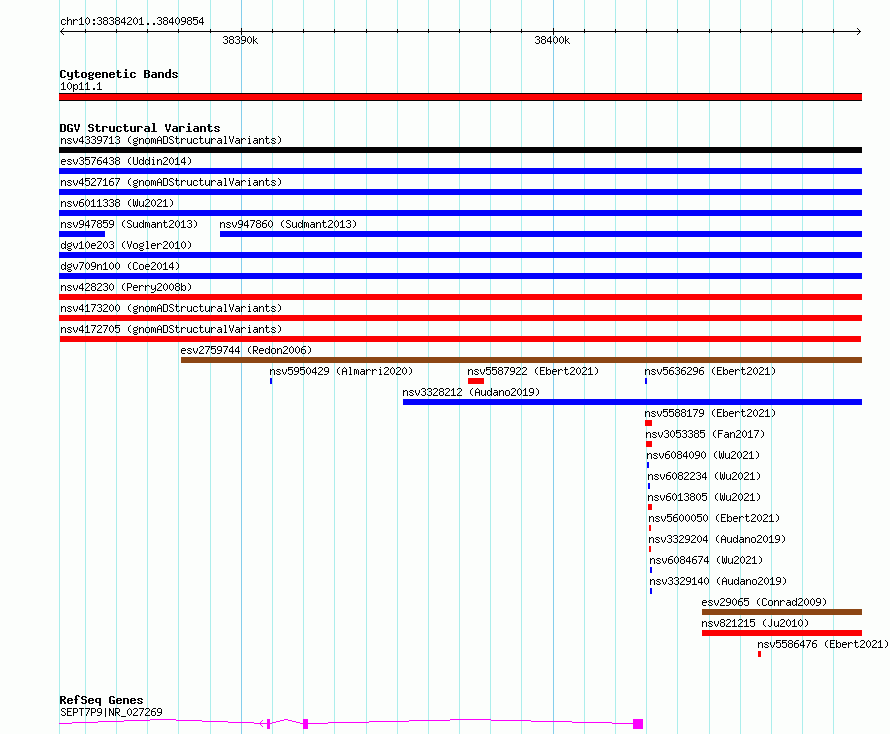Select nsv5950429 (Almarri2020) label
Image resolution: width=890 pixels, height=734 pixels.
pyautogui.click(x=341, y=371)
